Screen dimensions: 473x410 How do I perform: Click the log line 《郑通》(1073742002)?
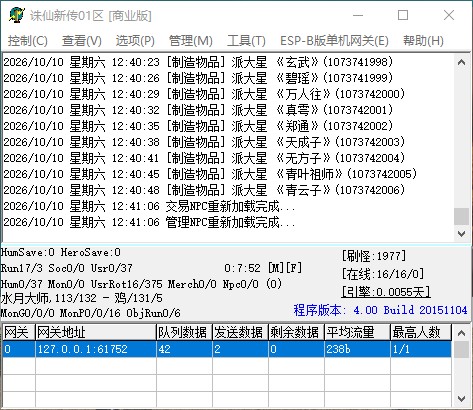point(198,126)
